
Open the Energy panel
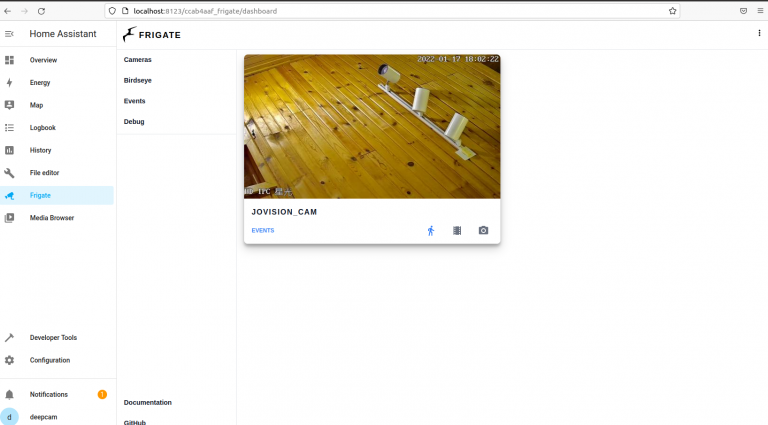40,83
